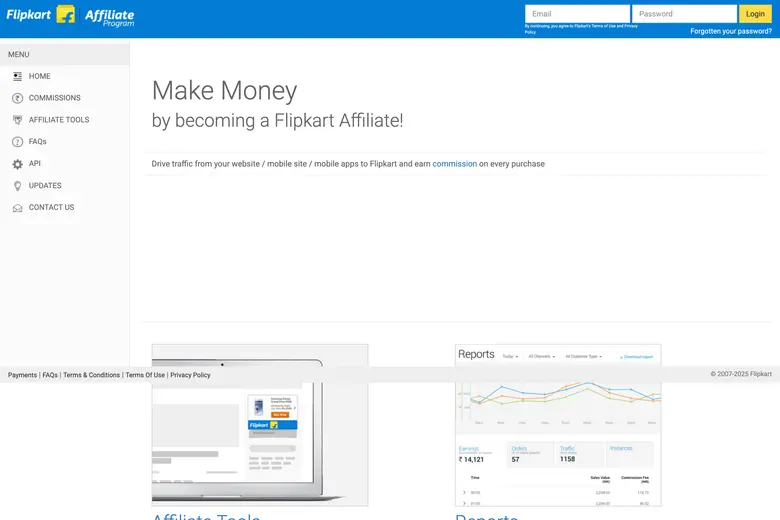Screen dimensions: 780x520
Task: Click the Affiliate Tools sidebar icon
Action: [x=17, y=120]
